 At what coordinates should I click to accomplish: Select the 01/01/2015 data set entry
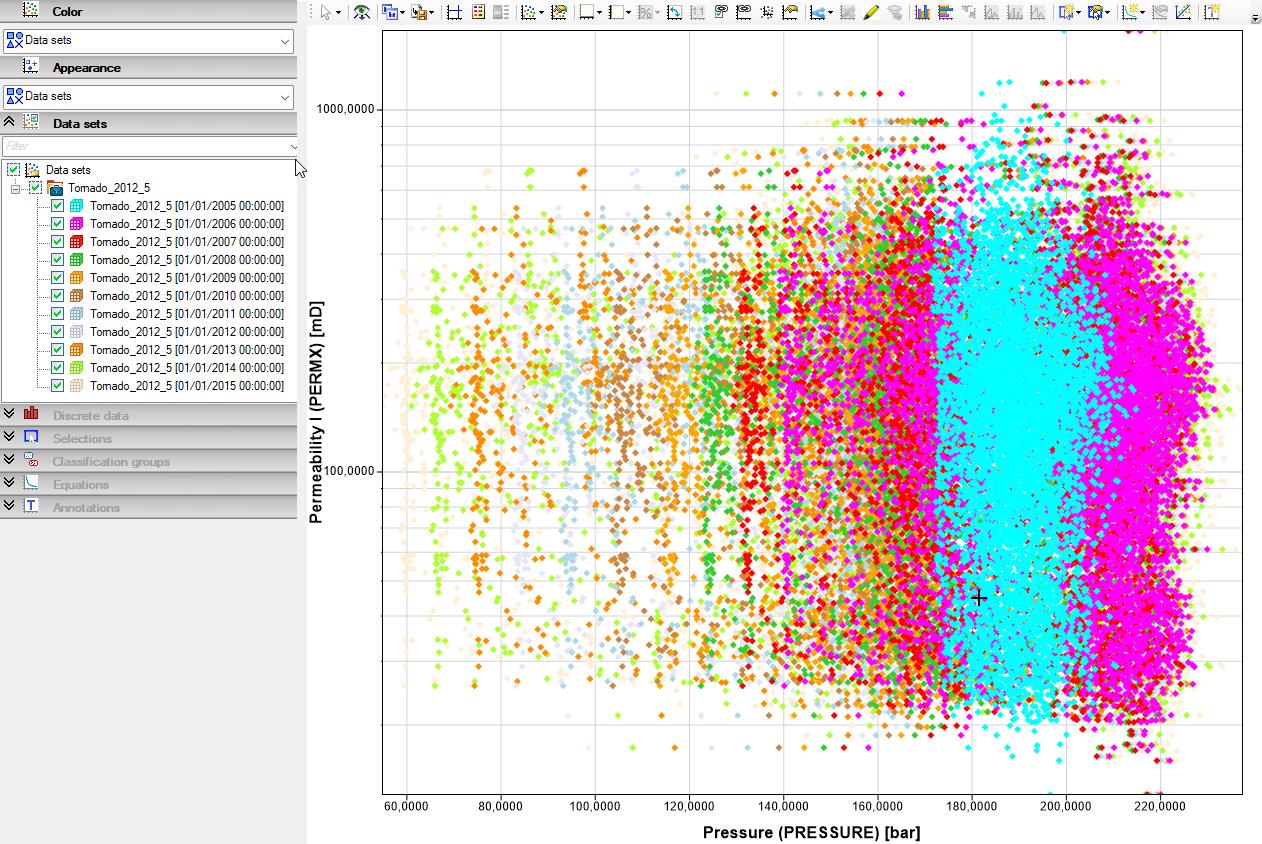click(187, 386)
